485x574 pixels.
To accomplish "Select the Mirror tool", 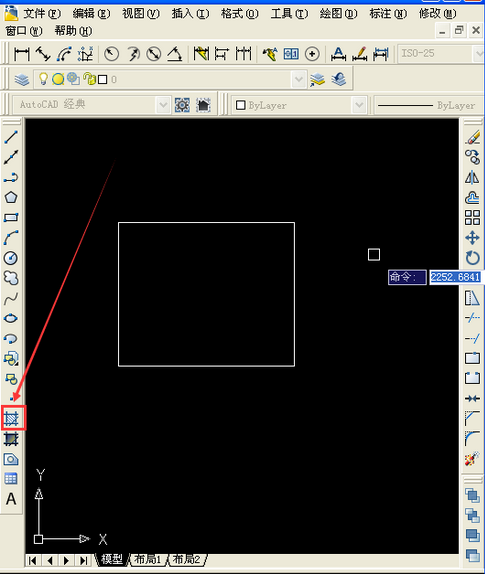I will click(473, 178).
